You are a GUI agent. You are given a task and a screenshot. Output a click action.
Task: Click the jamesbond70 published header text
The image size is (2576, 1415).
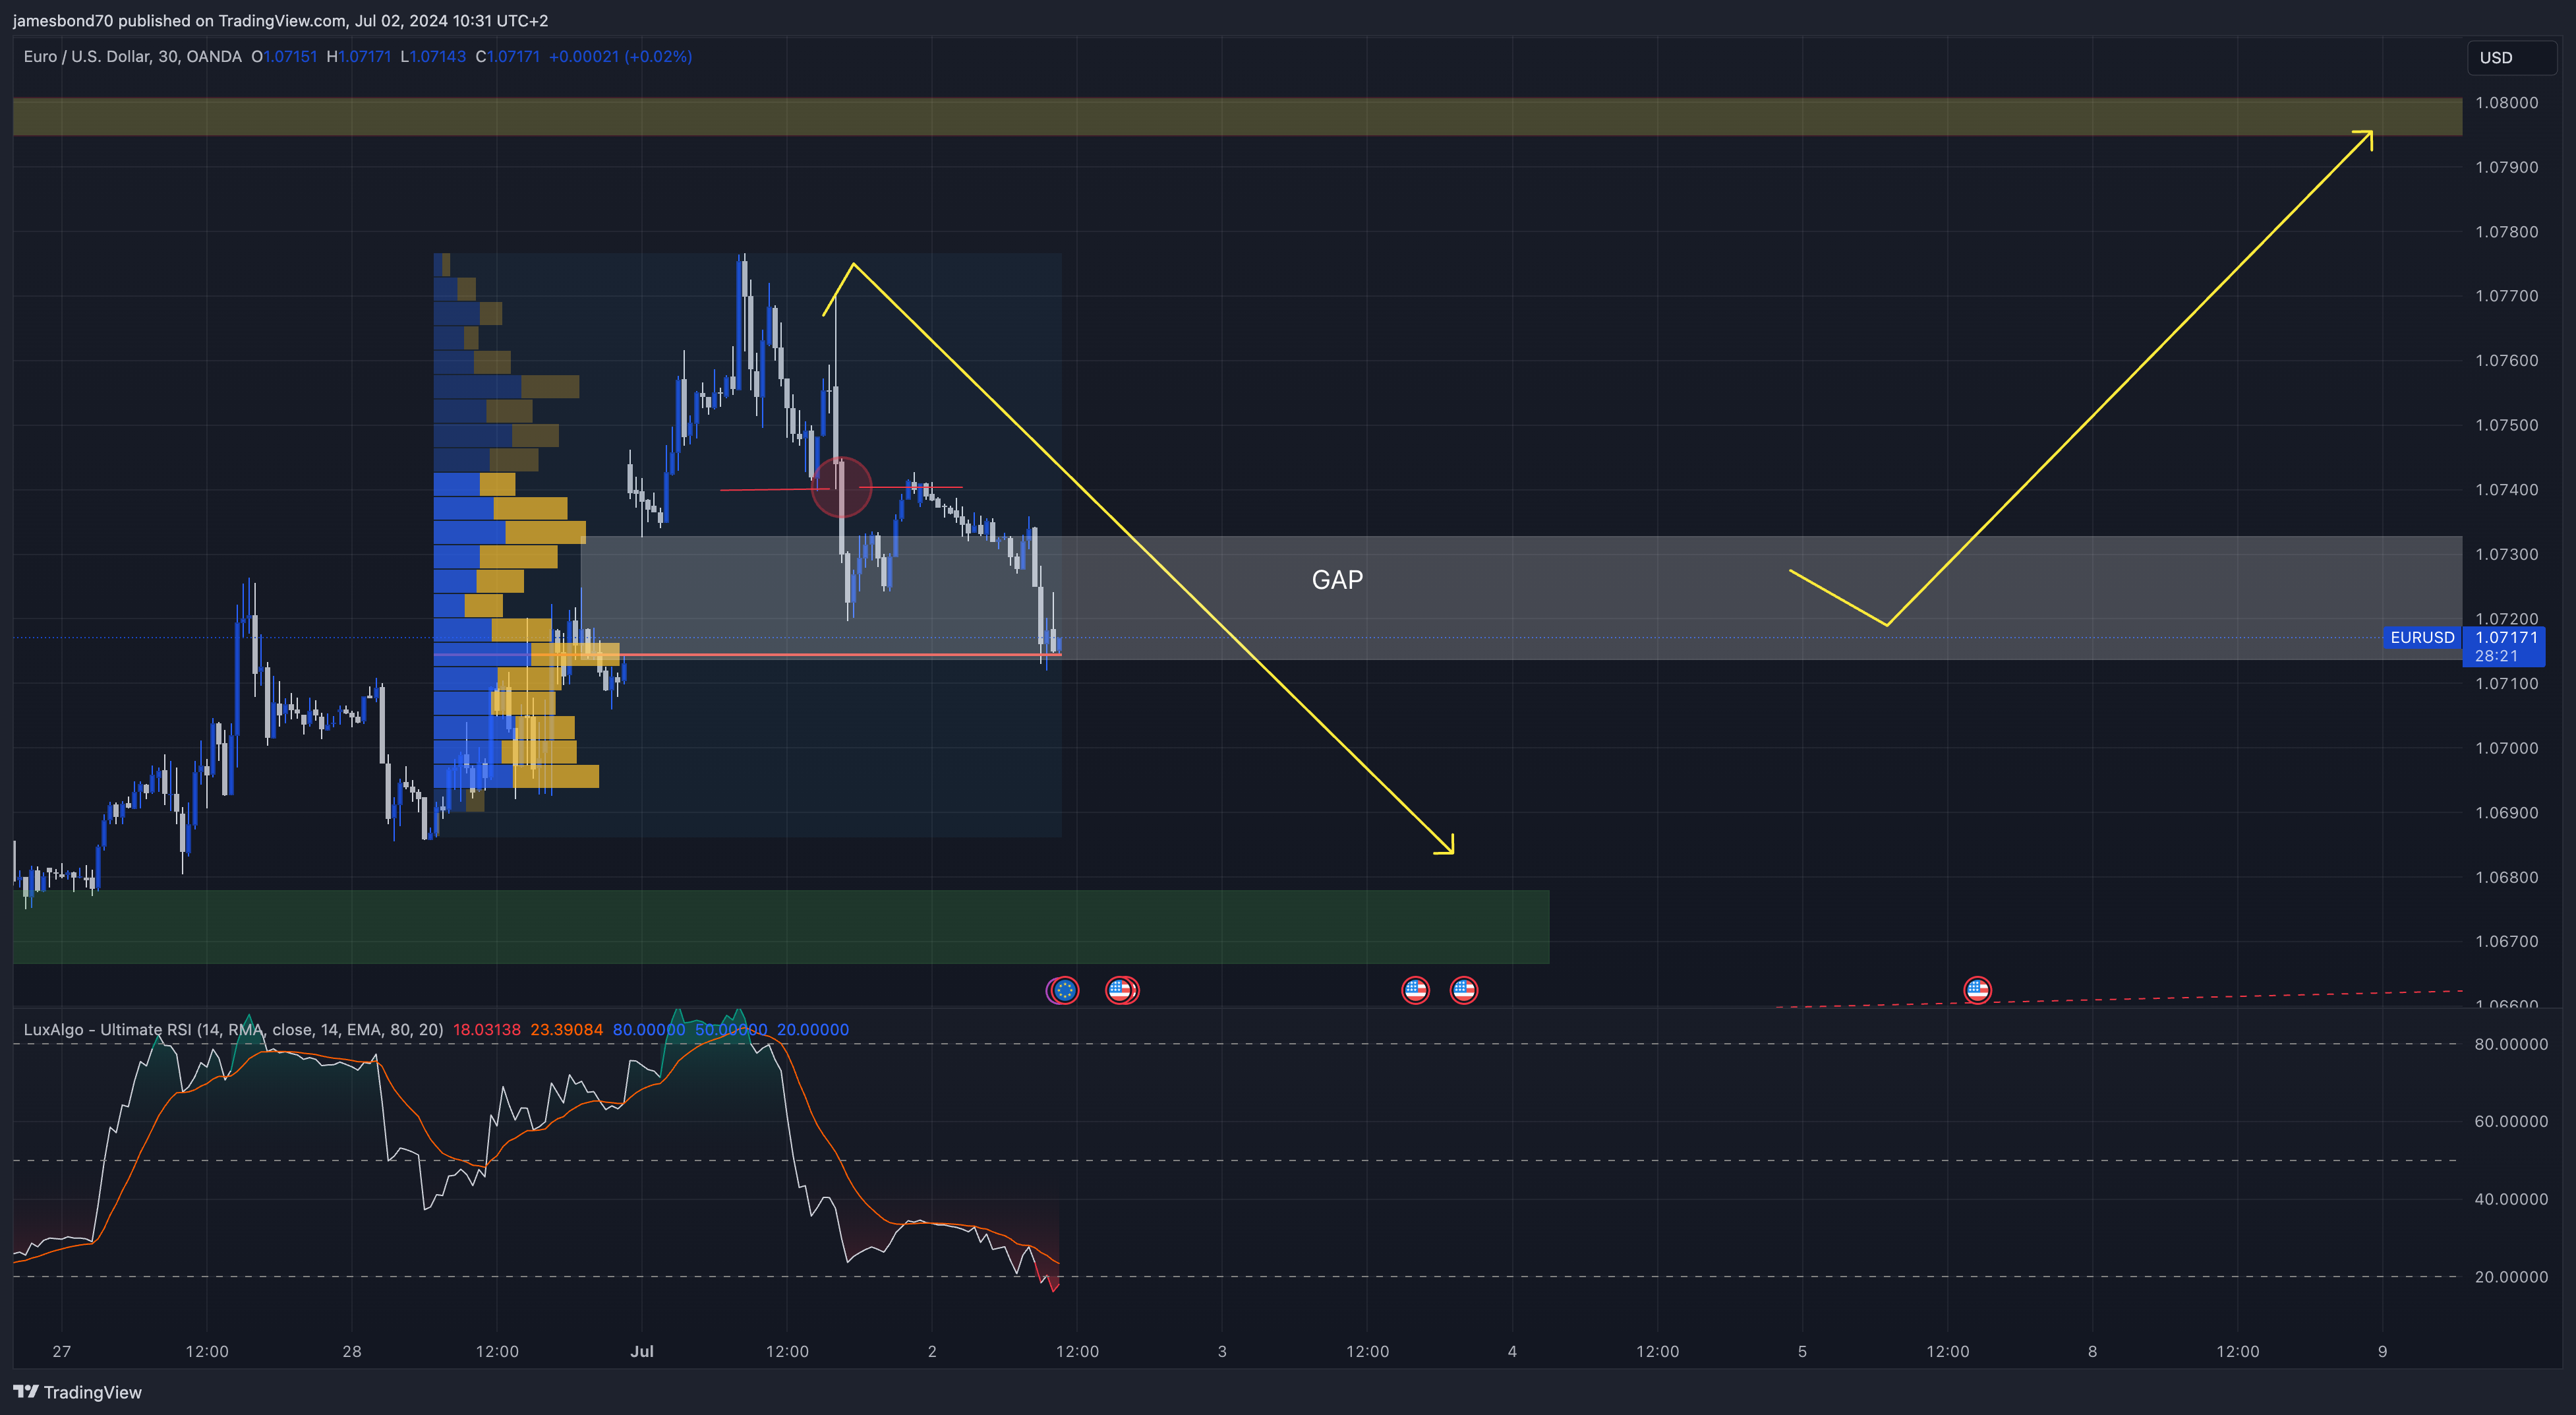pos(280,20)
